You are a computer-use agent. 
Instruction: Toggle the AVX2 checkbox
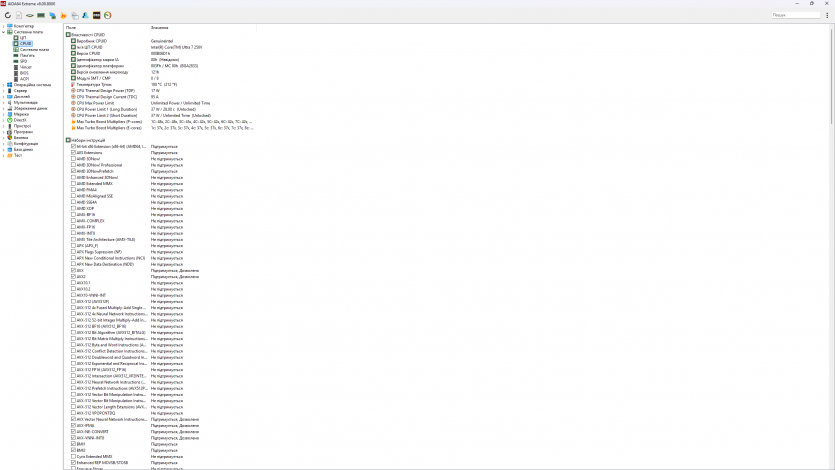click(73, 276)
